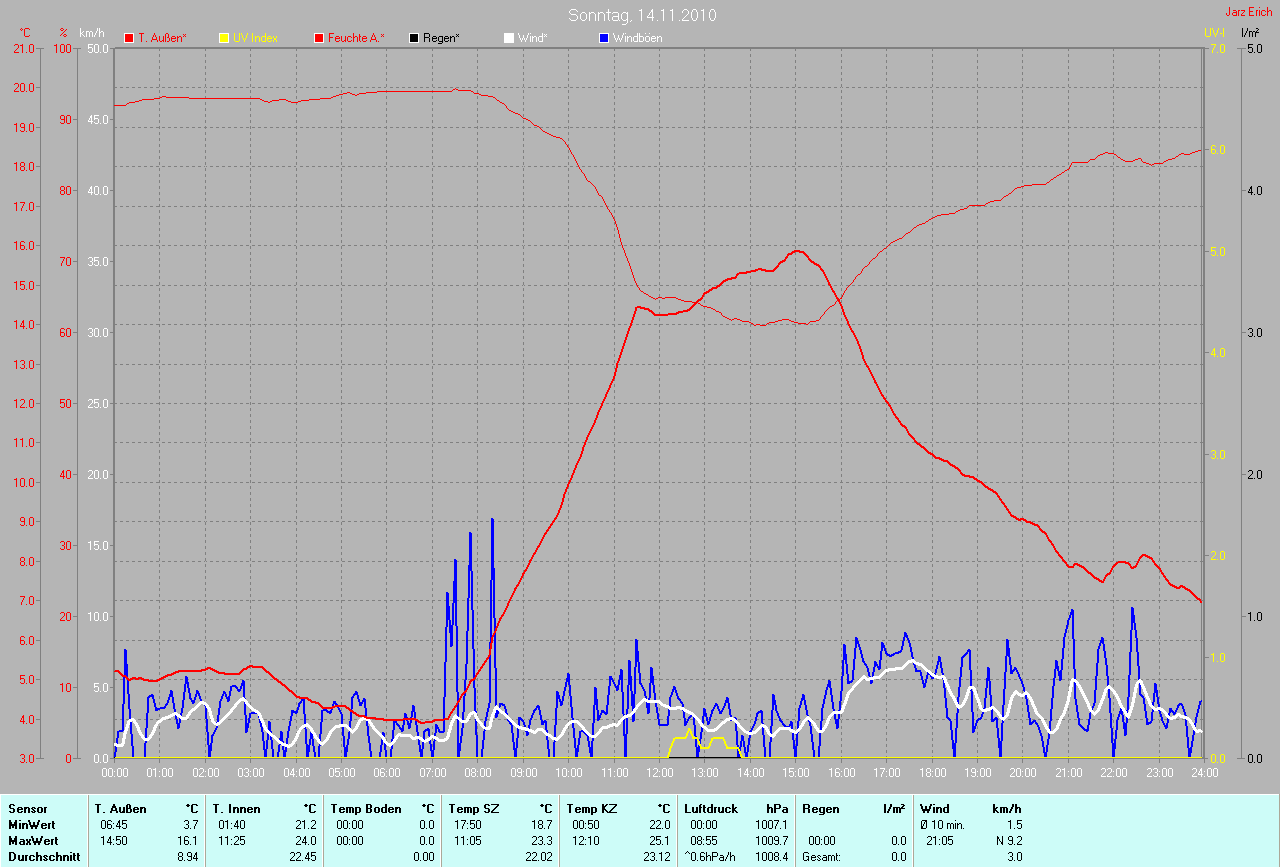Click the yellow 'UV-I' axis unit label

[1215, 33]
